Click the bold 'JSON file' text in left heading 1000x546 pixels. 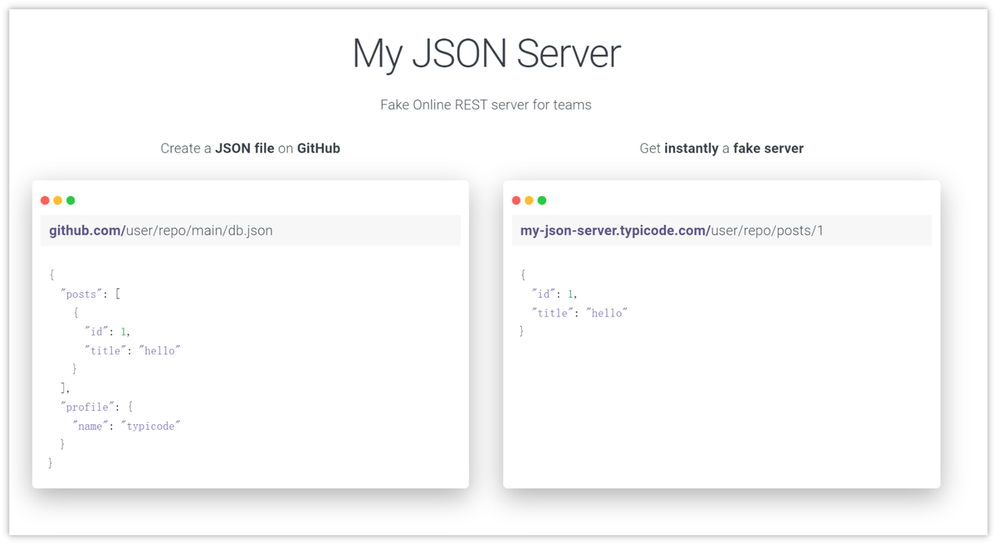[244, 148]
